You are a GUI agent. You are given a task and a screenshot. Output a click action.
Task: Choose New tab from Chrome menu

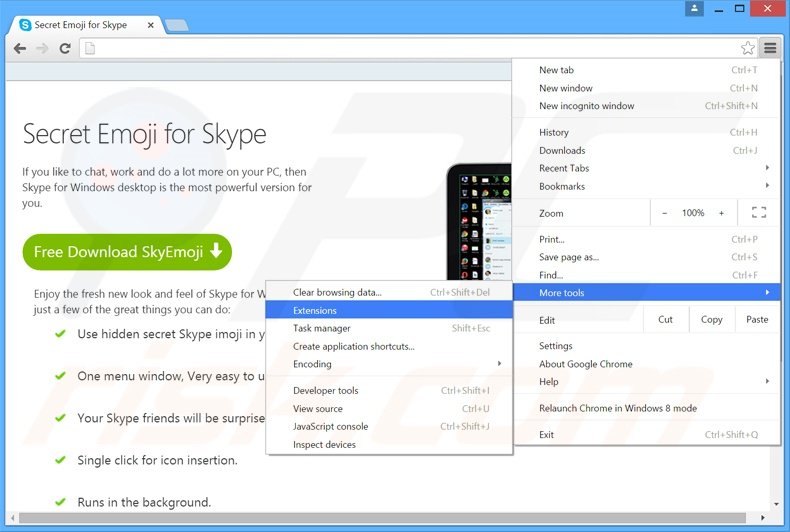647,70
